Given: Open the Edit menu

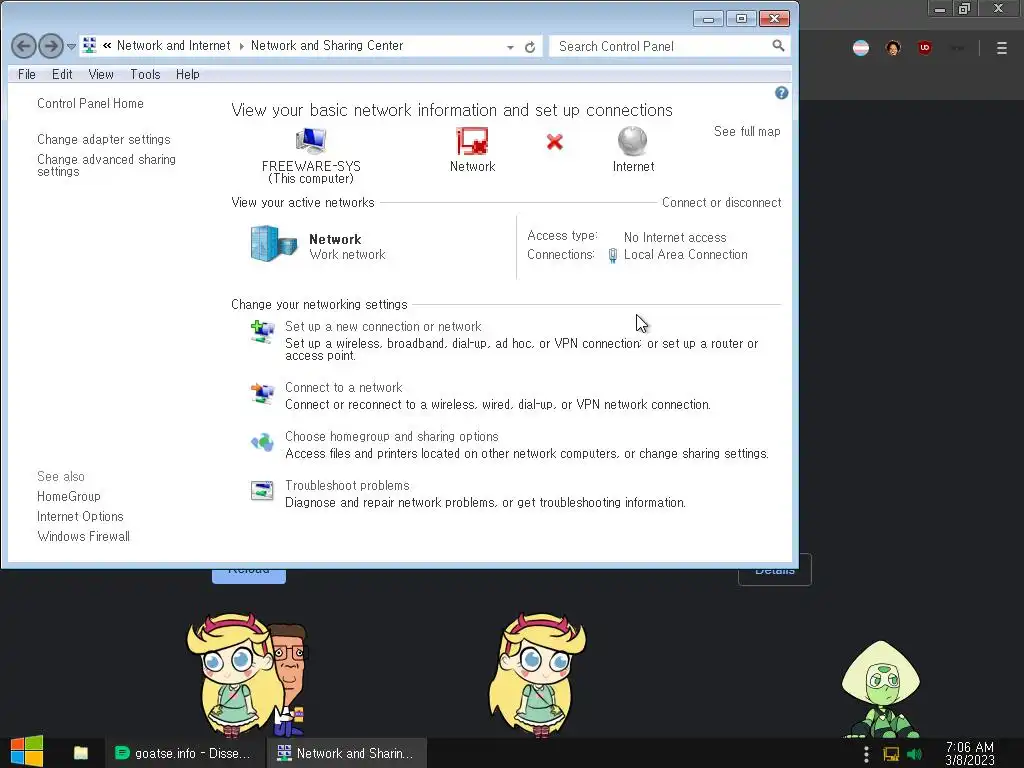Looking at the screenshot, I should 62,74.
